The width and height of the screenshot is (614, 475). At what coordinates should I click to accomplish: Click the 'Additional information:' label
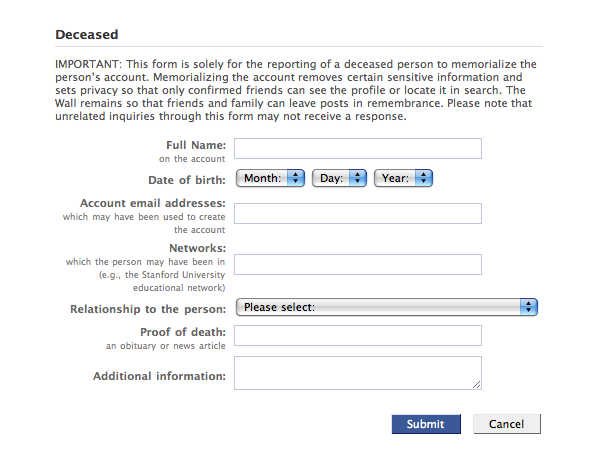(159, 376)
